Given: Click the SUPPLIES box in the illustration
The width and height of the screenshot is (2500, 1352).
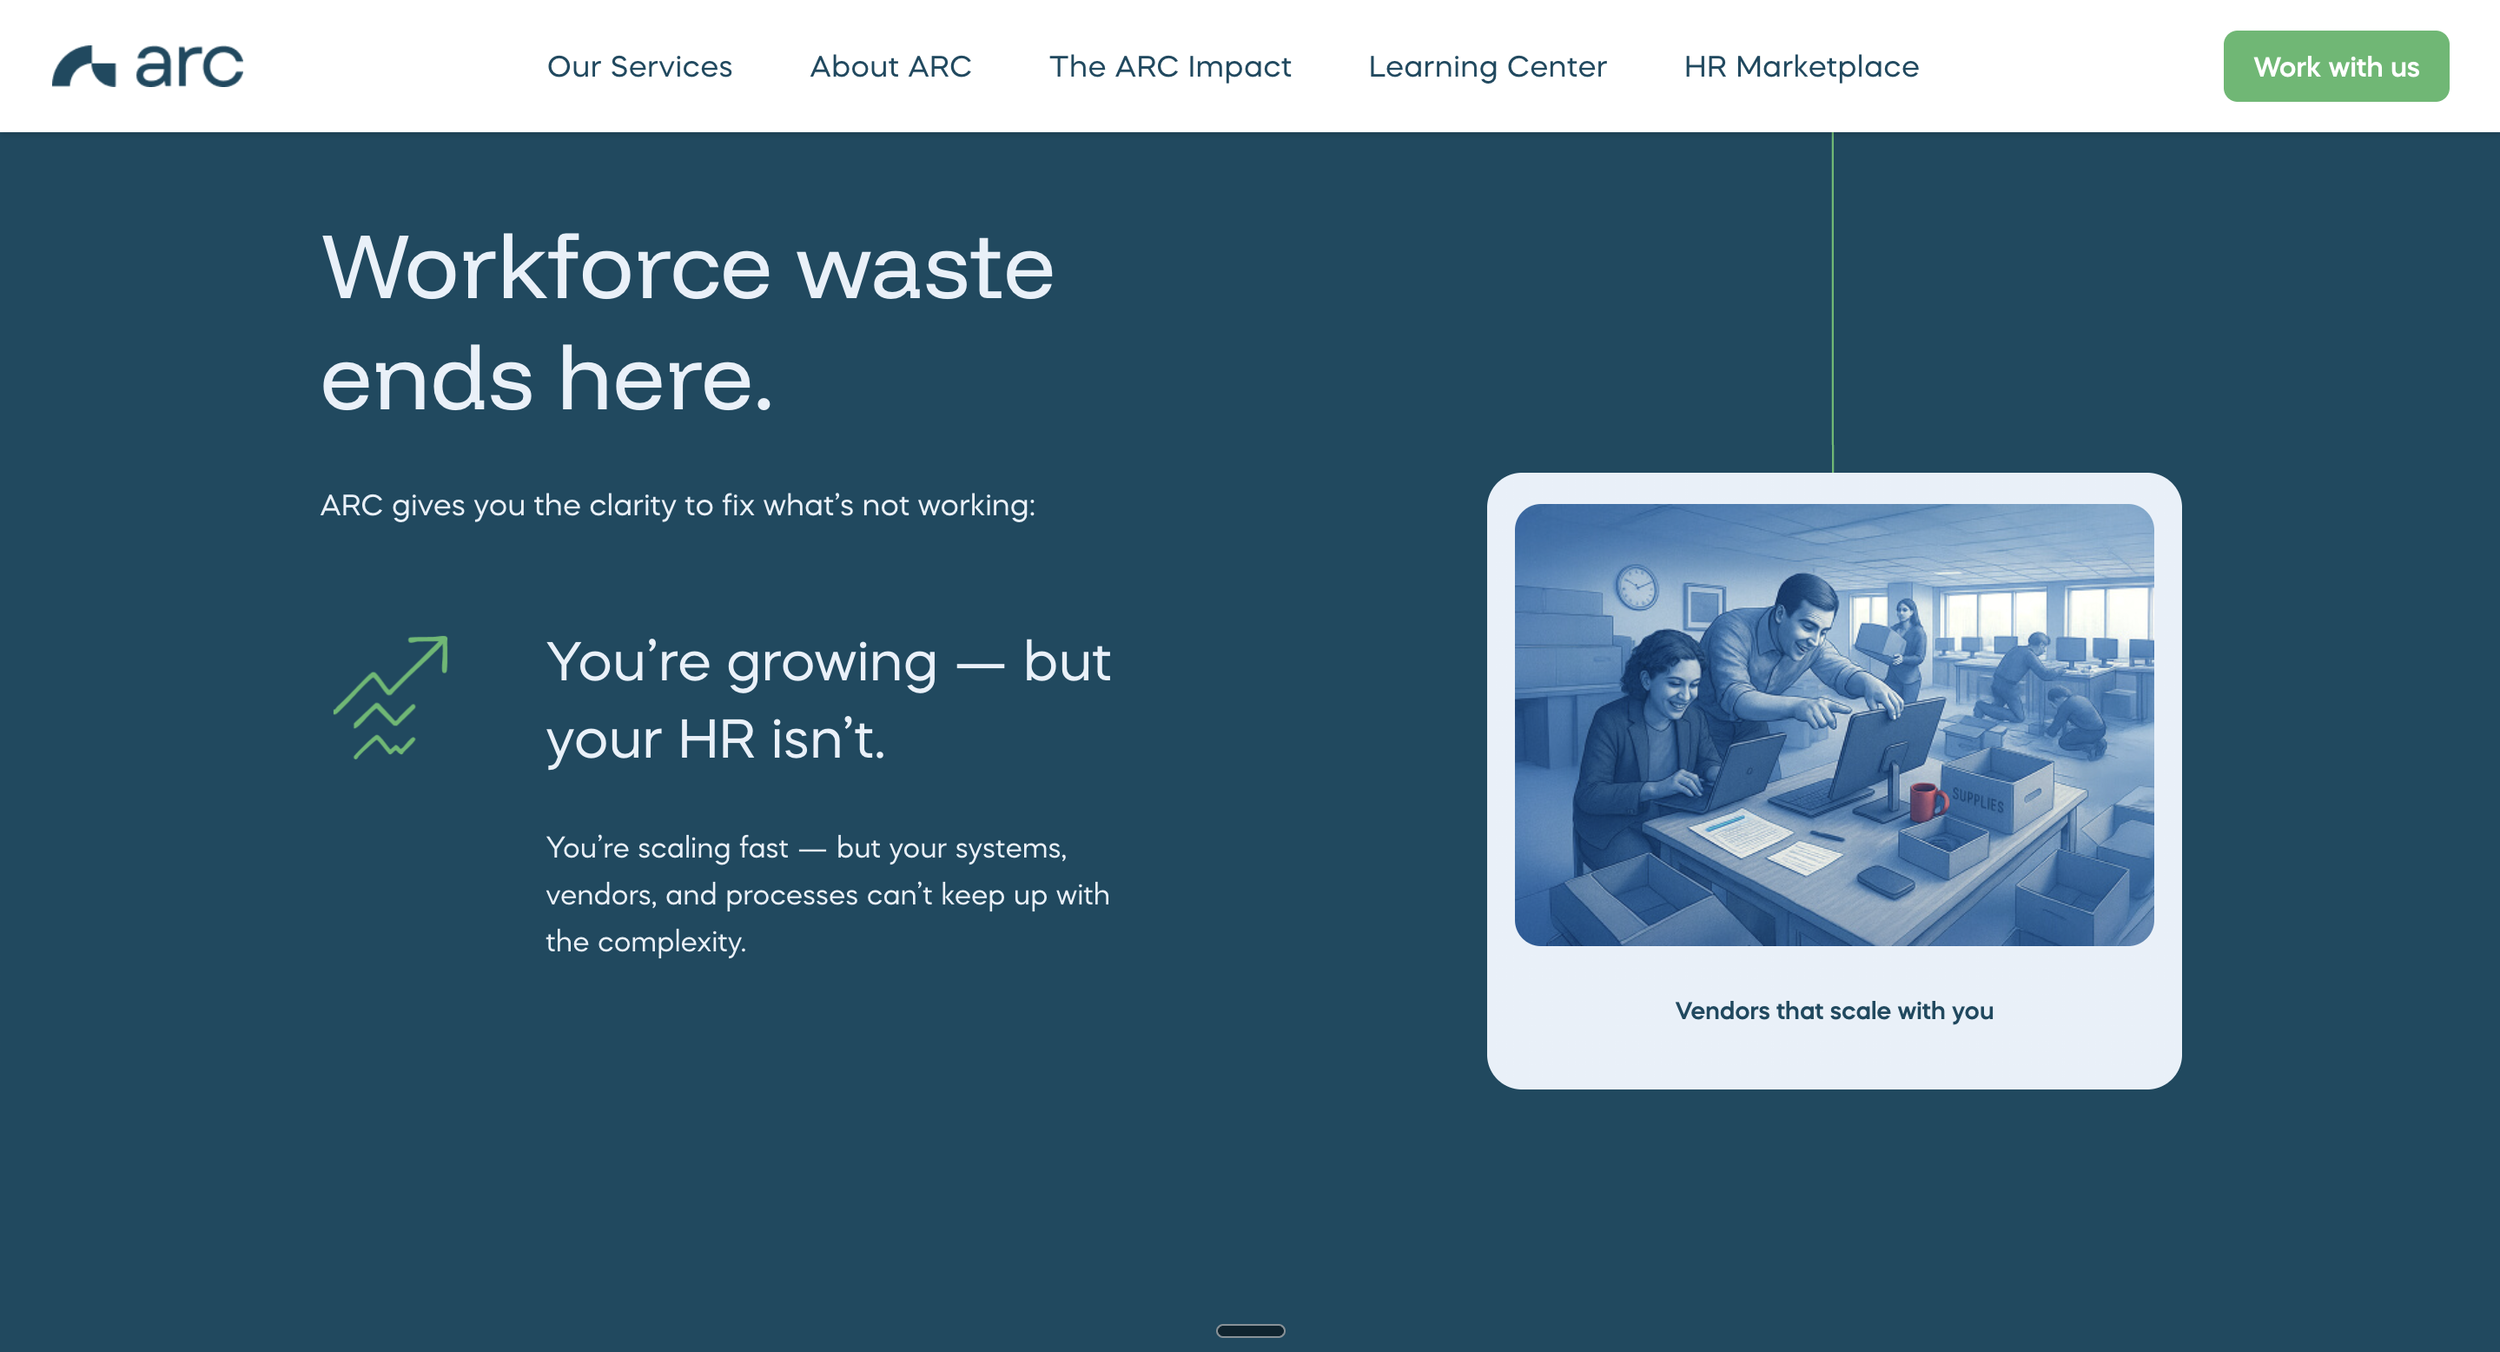Looking at the screenshot, I should point(1992,793).
